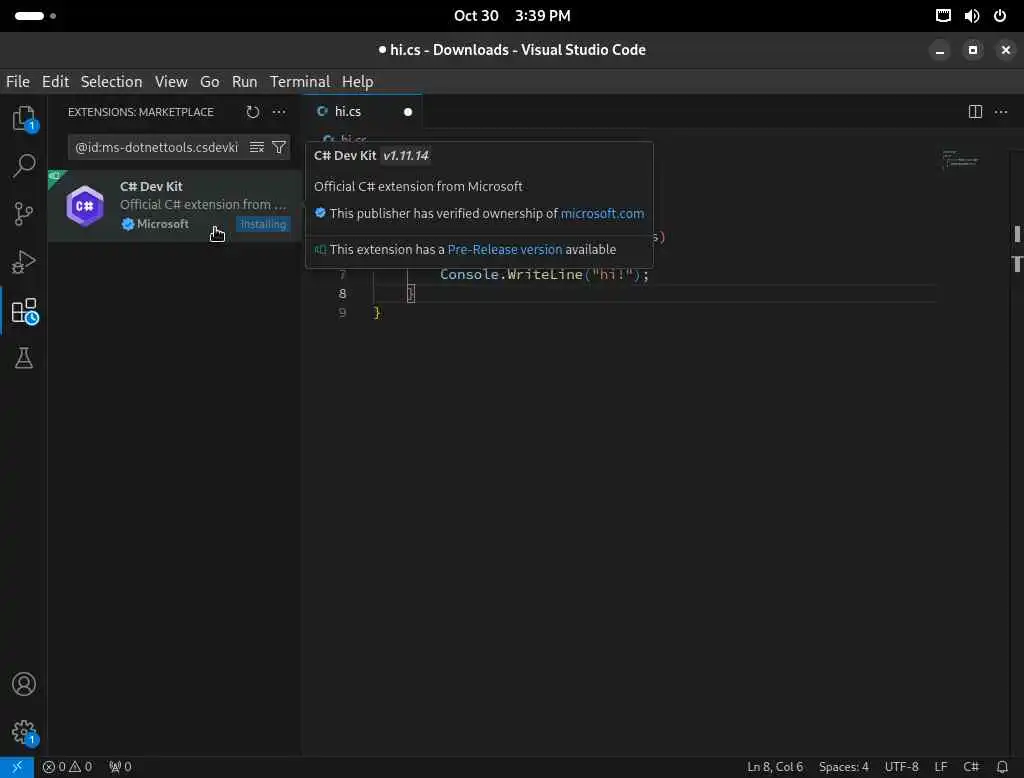Select C# language mode in status bar
Viewport: 1024px width, 778px height.
[971, 766]
